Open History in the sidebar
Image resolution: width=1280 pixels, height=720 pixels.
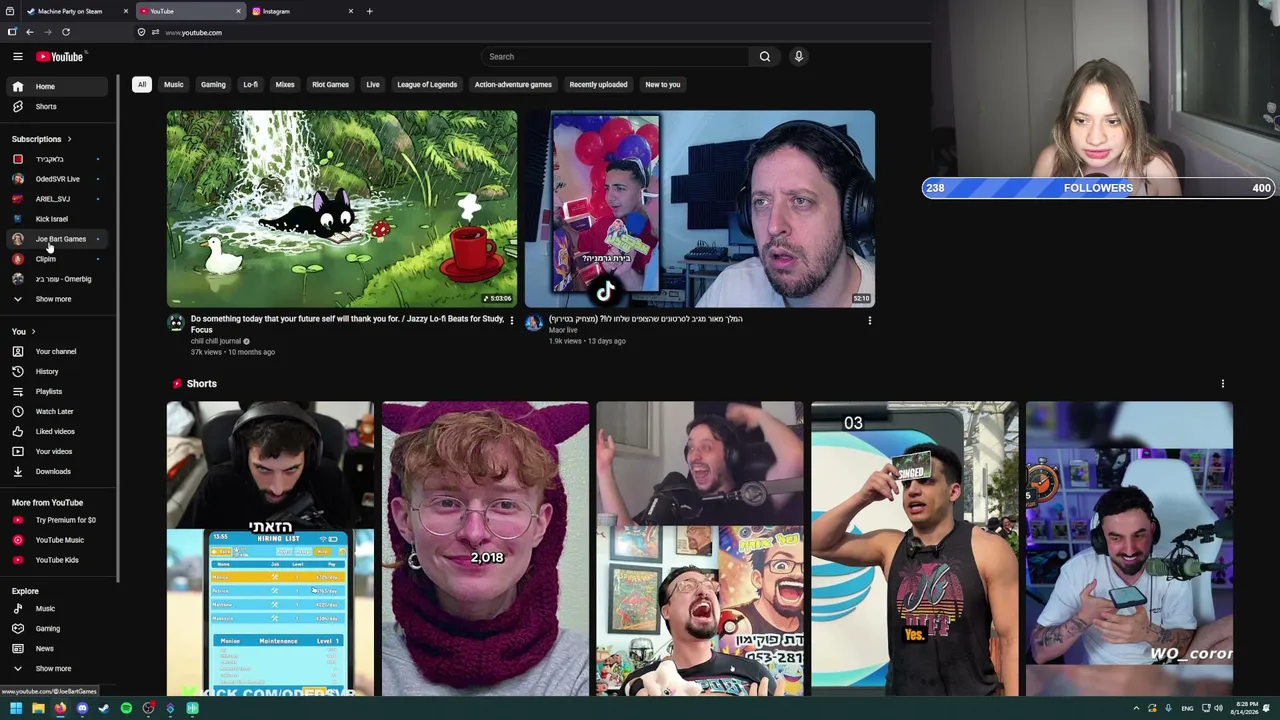[x=56, y=371]
